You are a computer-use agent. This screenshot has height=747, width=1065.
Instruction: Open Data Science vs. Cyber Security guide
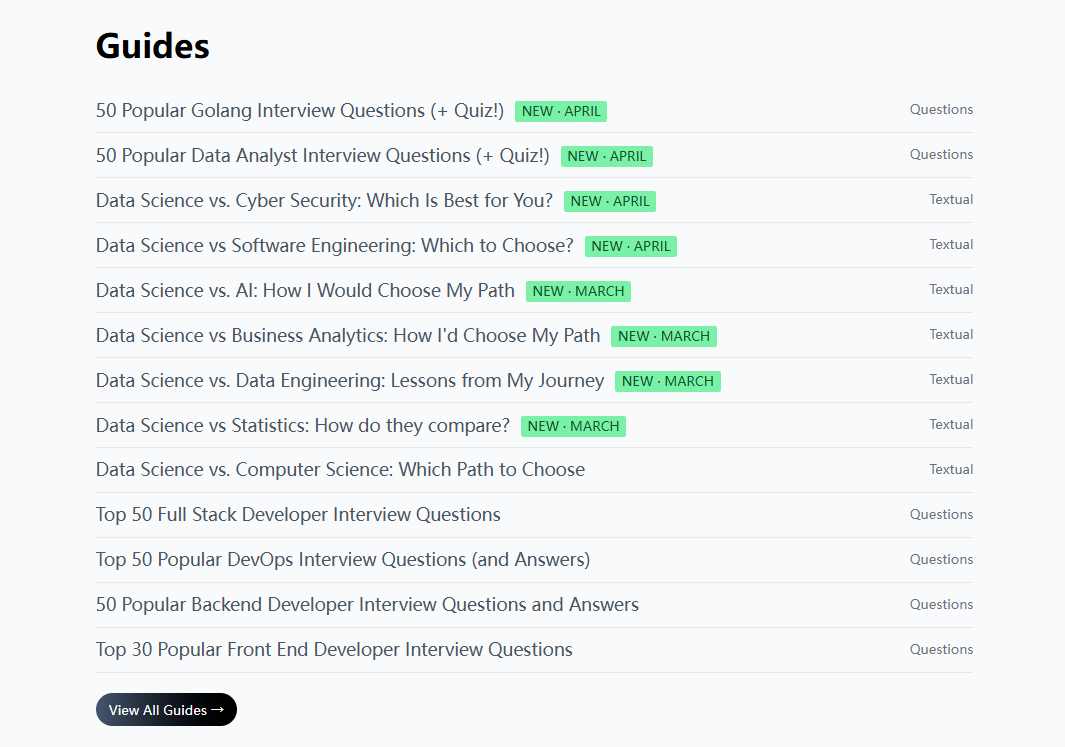(x=324, y=201)
